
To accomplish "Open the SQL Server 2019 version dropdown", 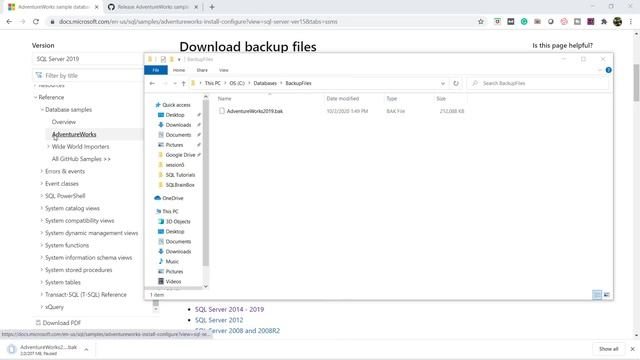I will tap(87, 59).
